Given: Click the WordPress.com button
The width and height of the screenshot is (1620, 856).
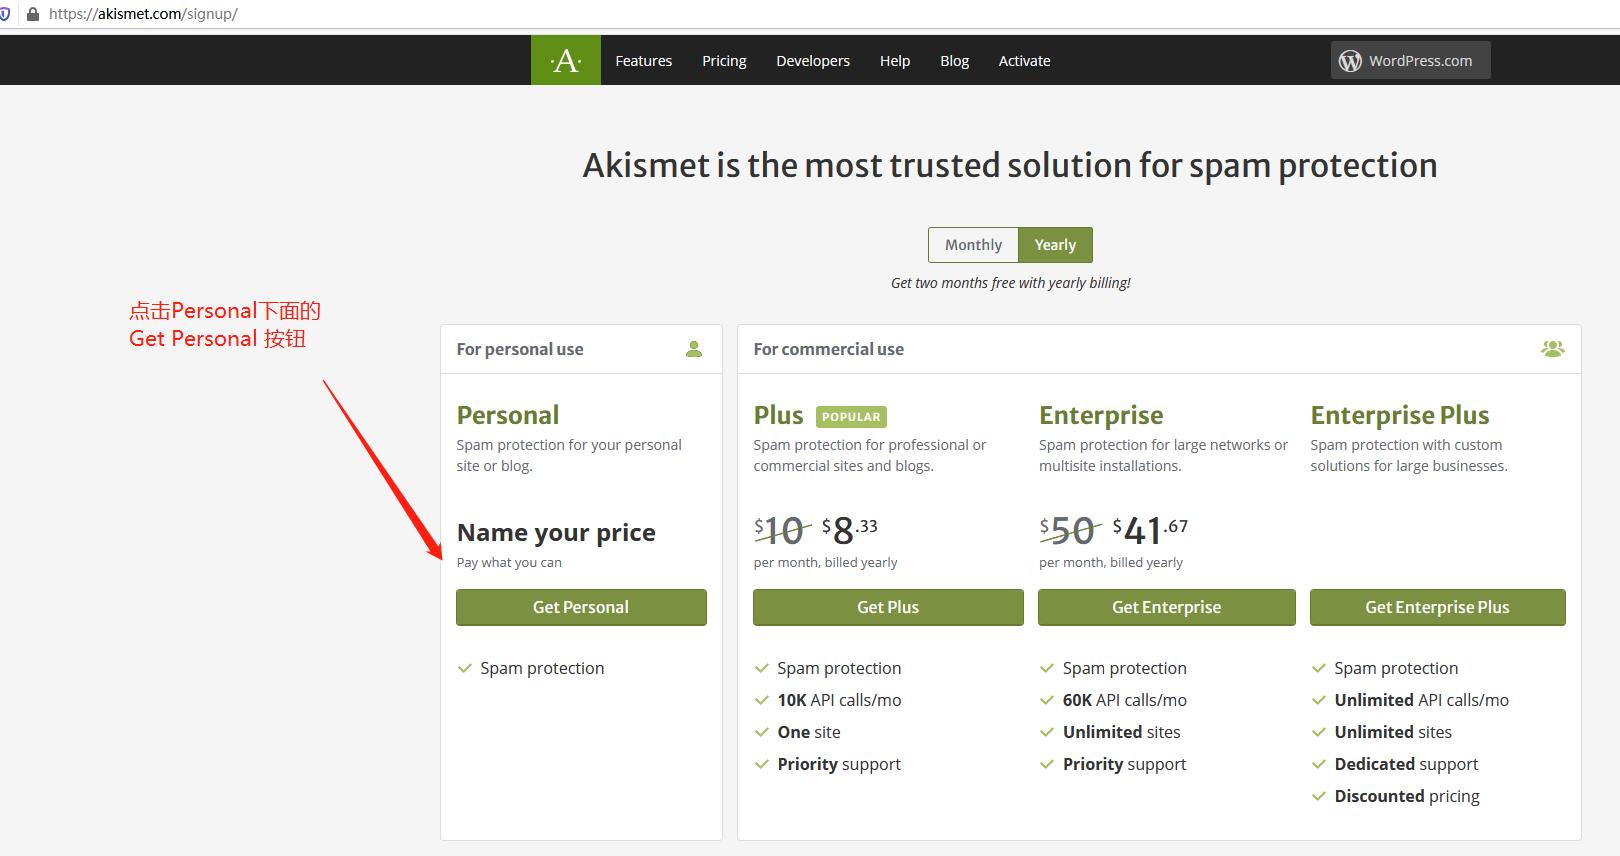Looking at the screenshot, I should (1410, 60).
